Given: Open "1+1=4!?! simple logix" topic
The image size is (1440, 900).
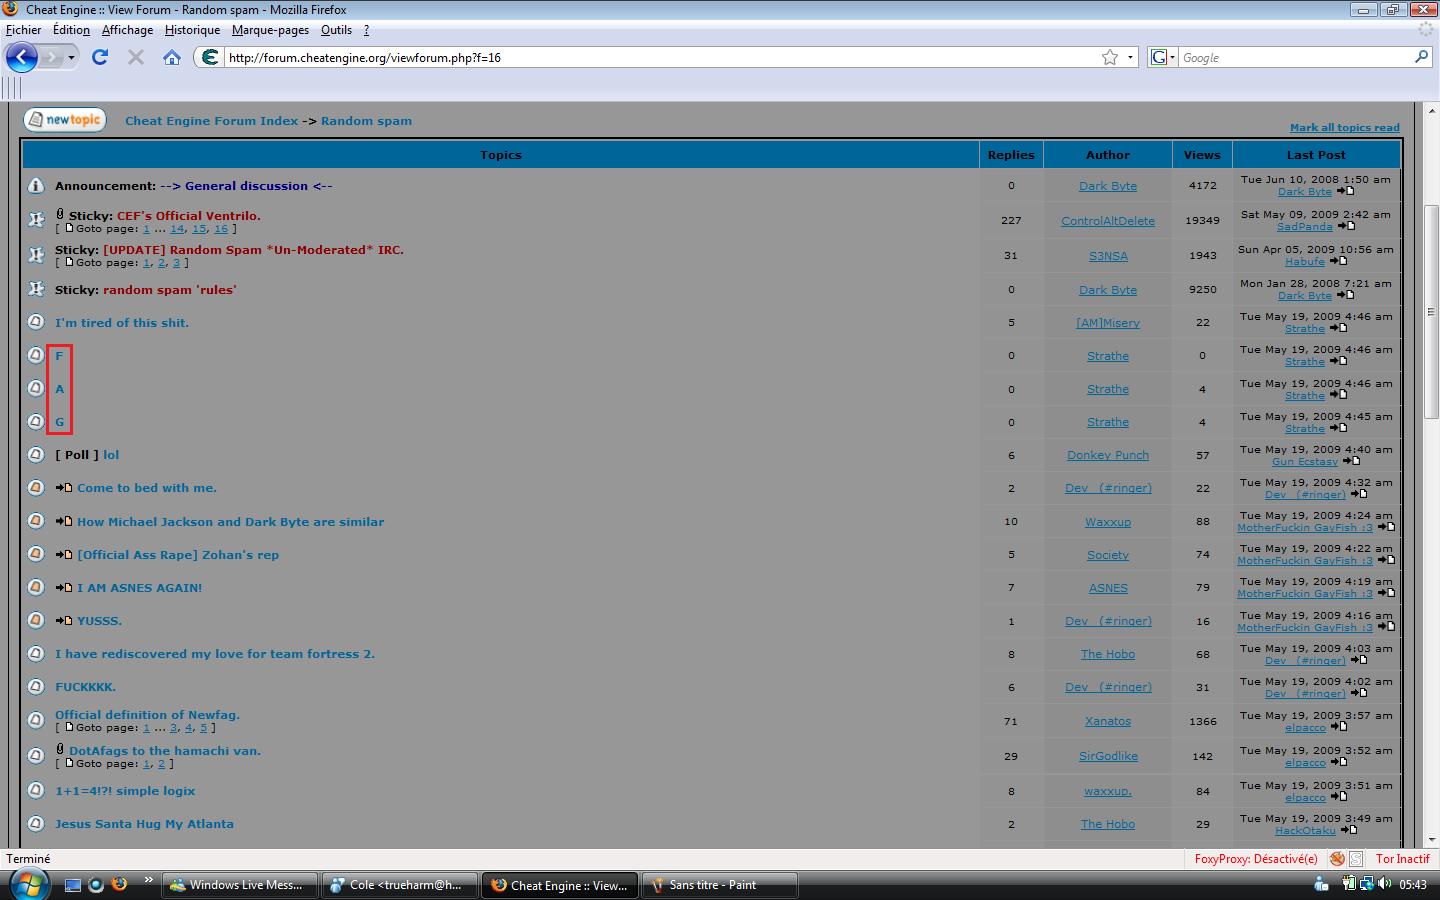Looking at the screenshot, I should (x=125, y=791).
